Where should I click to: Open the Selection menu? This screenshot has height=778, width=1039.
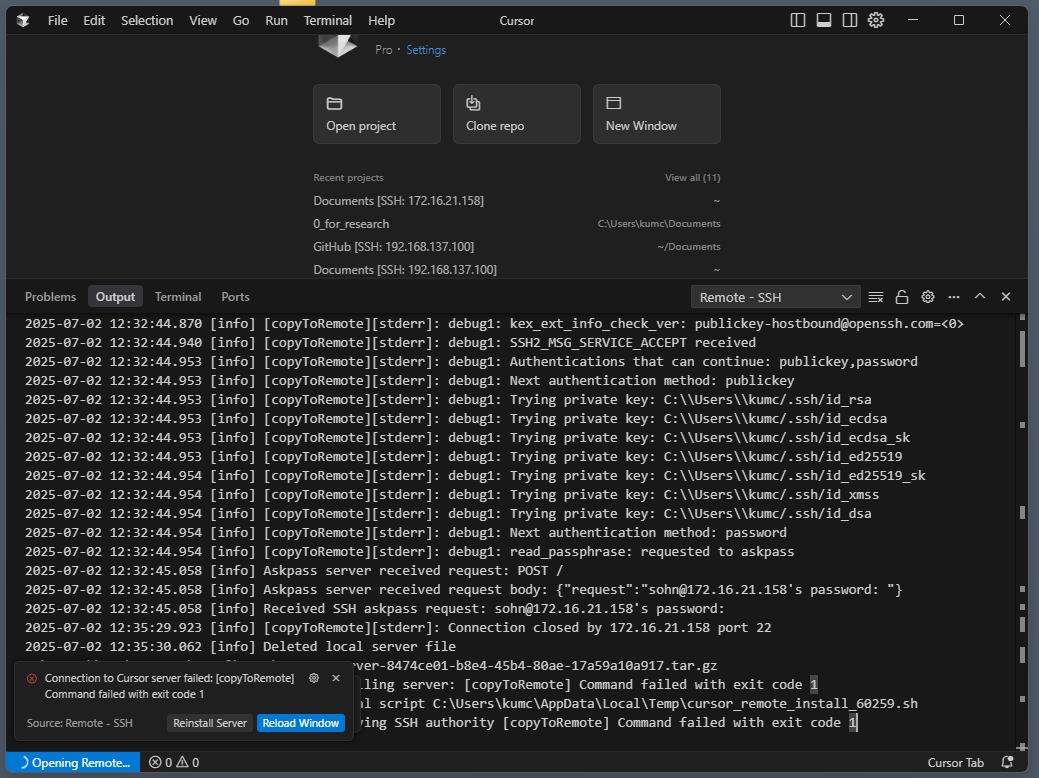(x=147, y=21)
